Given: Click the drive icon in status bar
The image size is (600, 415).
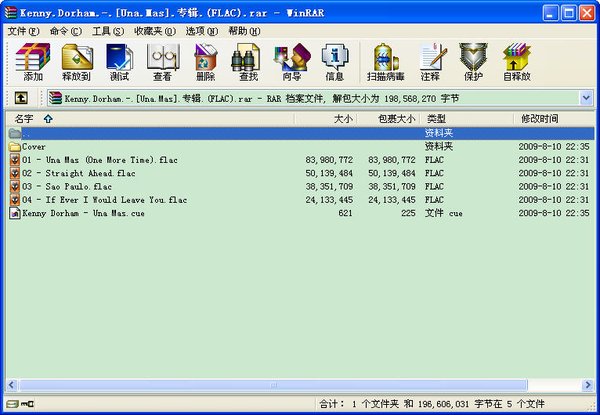Looking at the screenshot, I should click(12, 404).
